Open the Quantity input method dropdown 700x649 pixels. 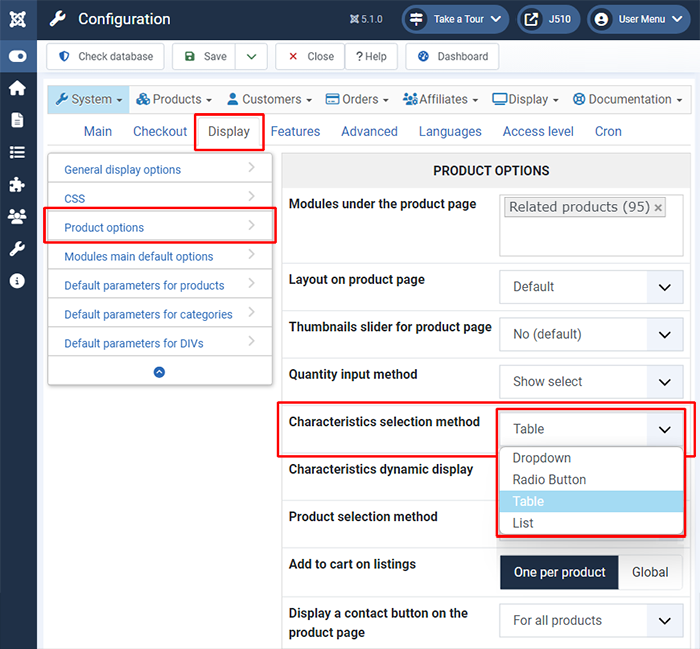tap(591, 382)
